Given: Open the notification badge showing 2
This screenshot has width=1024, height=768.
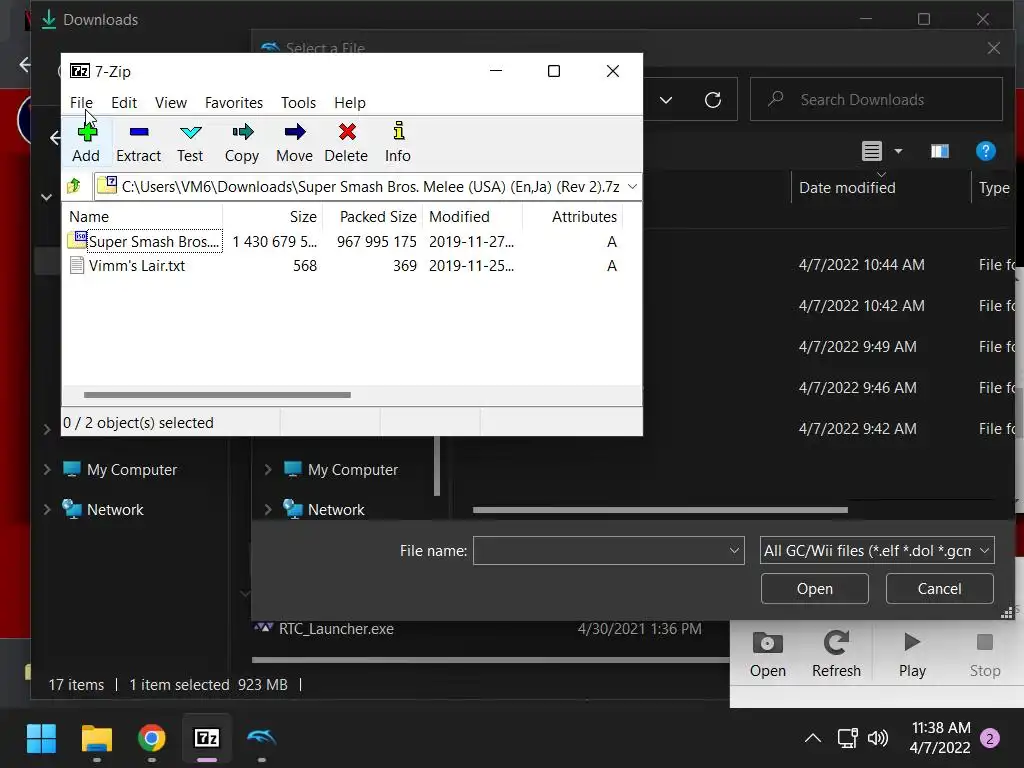Looking at the screenshot, I should tap(990, 739).
